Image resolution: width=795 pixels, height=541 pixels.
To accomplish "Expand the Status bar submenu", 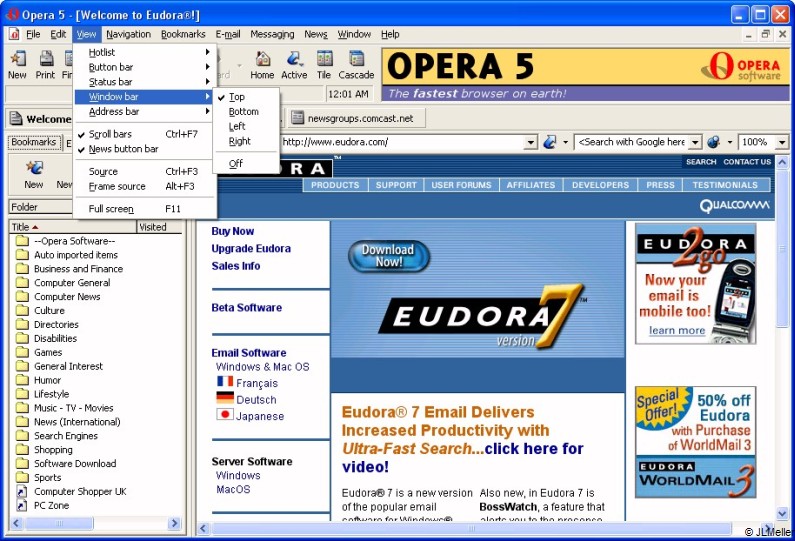I will click(144, 82).
